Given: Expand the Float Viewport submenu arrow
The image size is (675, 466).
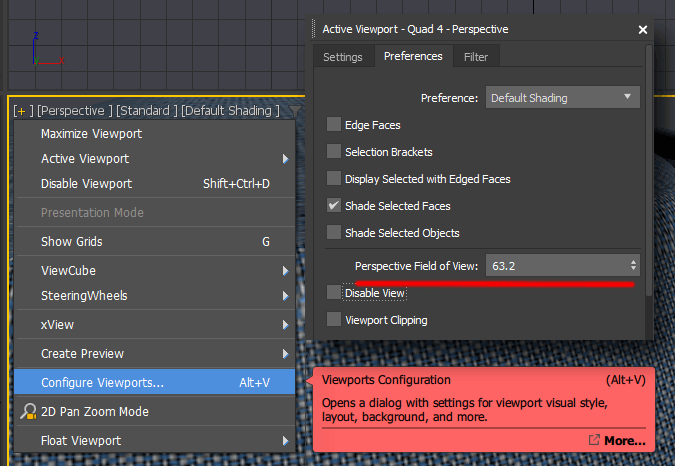Looking at the screenshot, I should tap(285, 441).
